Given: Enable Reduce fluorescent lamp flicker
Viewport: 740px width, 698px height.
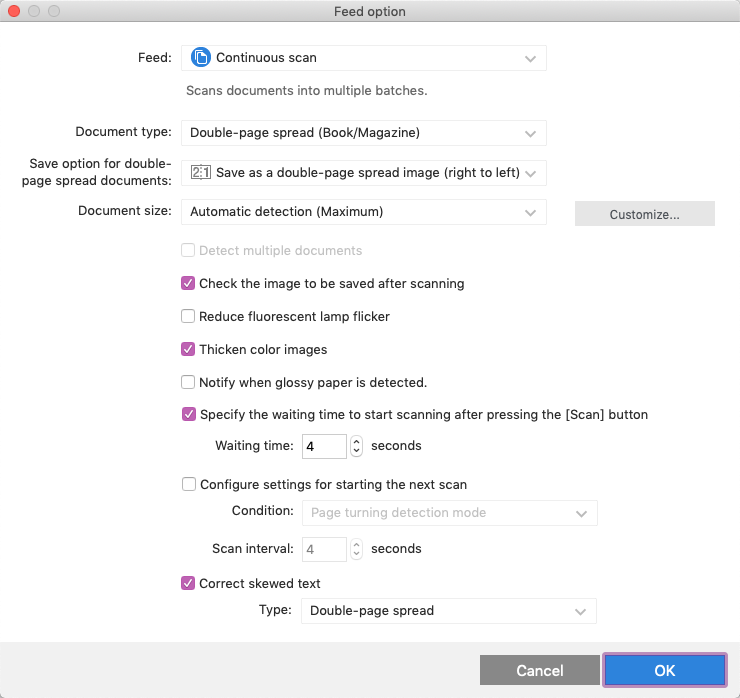Looking at the screenshot, I should pos(188,316).
